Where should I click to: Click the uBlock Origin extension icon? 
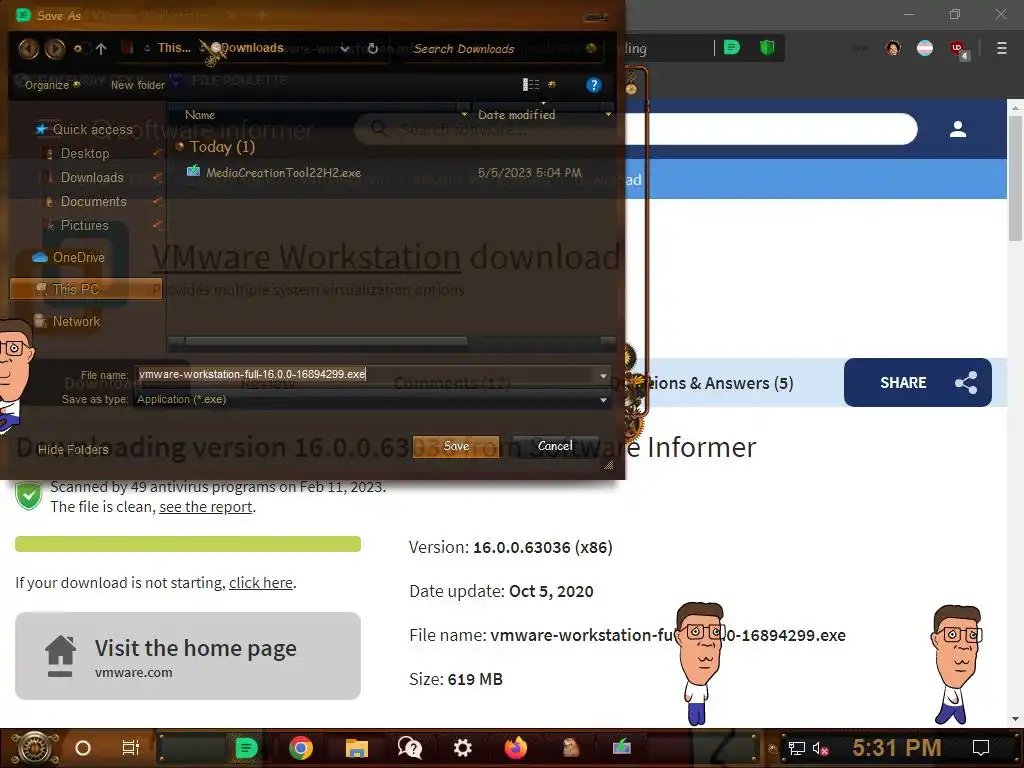[958, 49]
